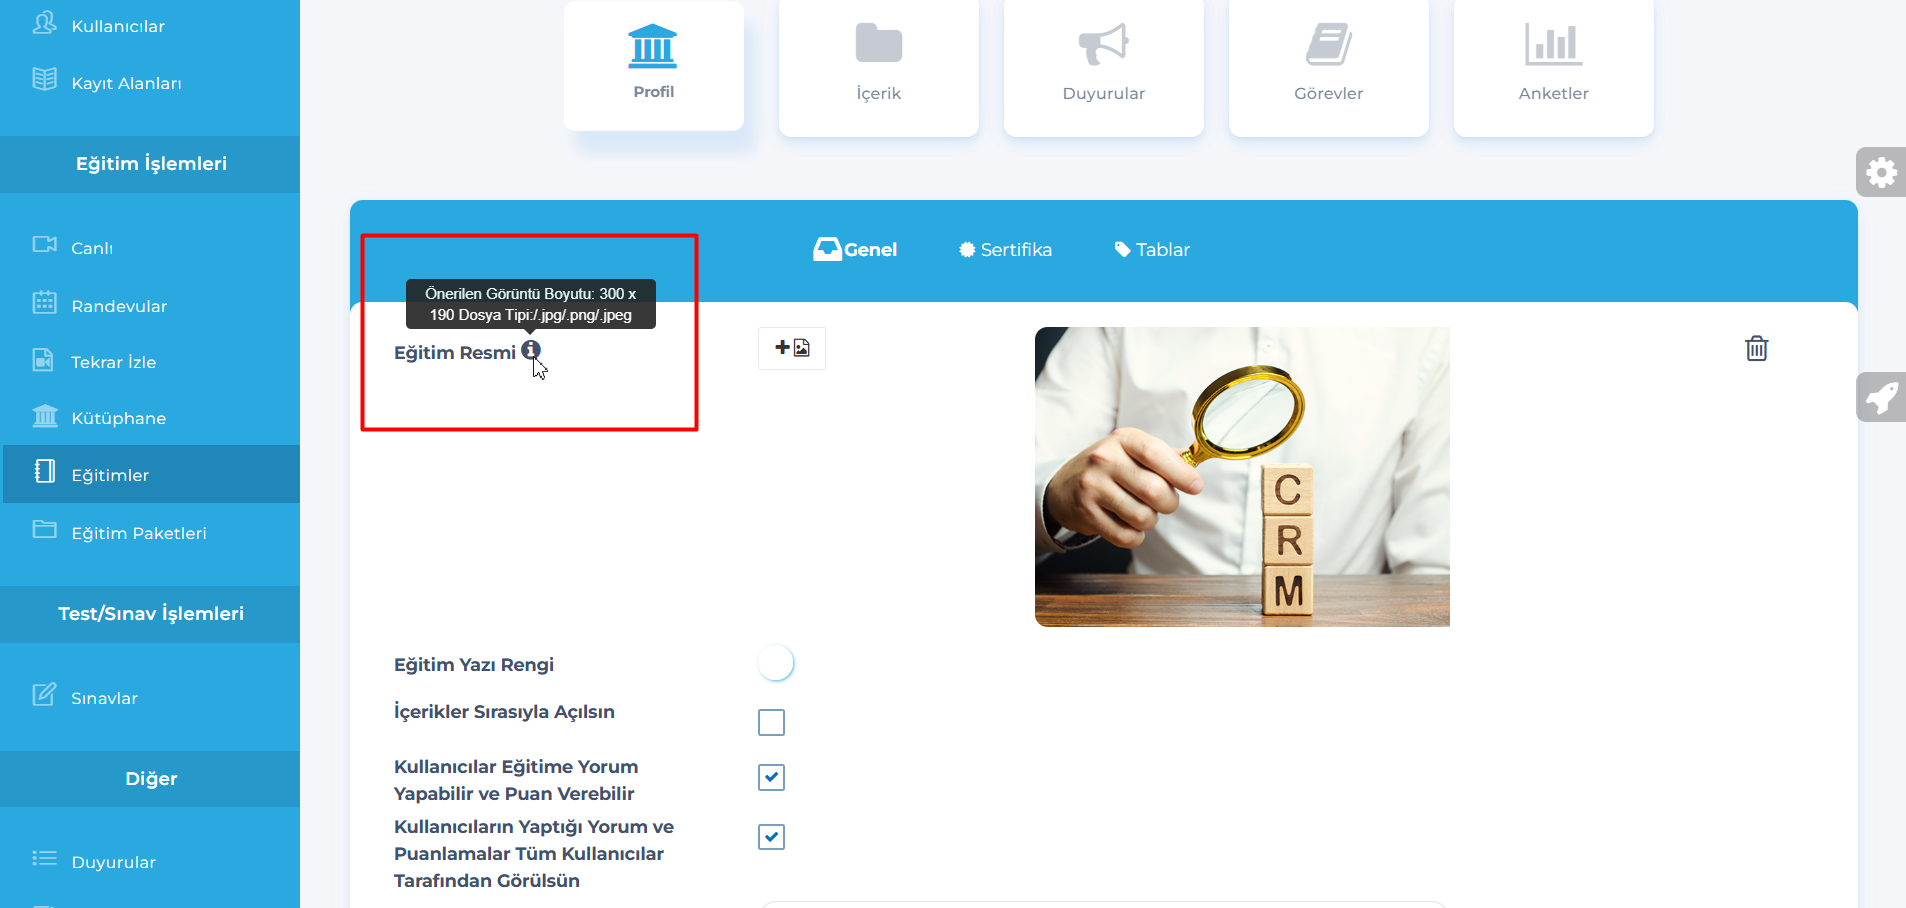
Task: Switch to the Duyurular card tab
Action: click(1104, 68)
